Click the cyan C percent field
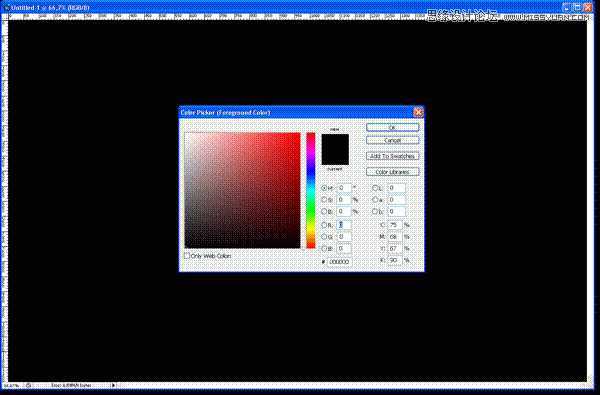This screenshot has height=395, width=600. pos(395,225)
